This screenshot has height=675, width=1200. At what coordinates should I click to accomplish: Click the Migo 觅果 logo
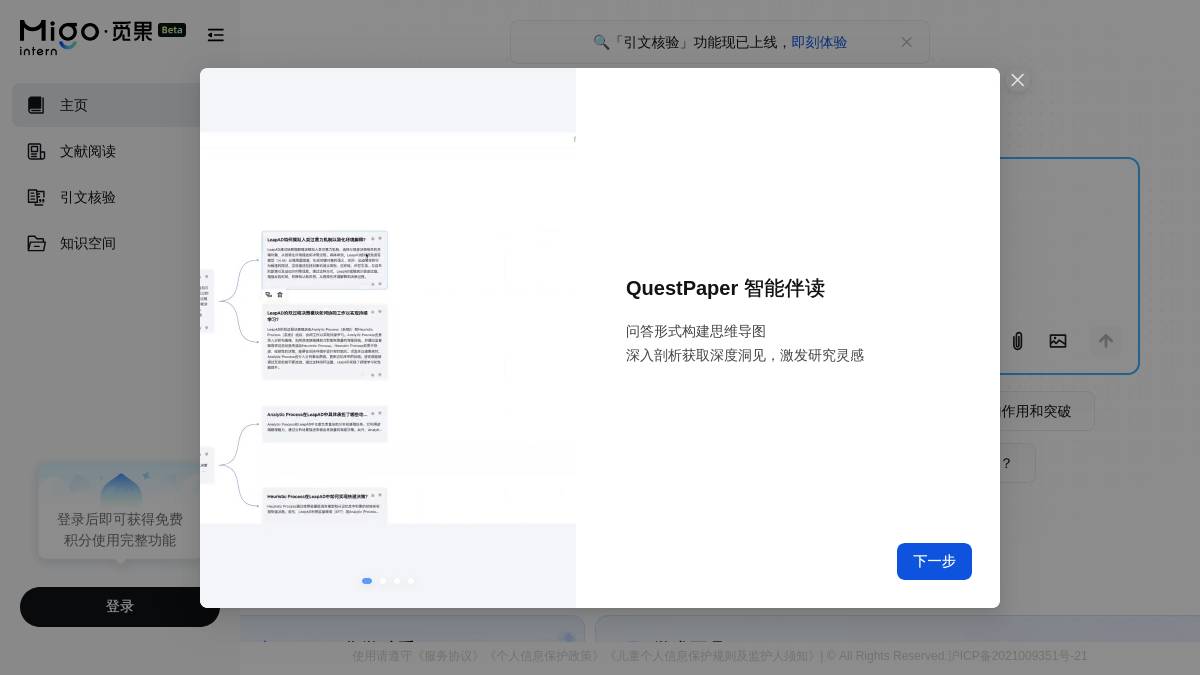click(87, 36)
